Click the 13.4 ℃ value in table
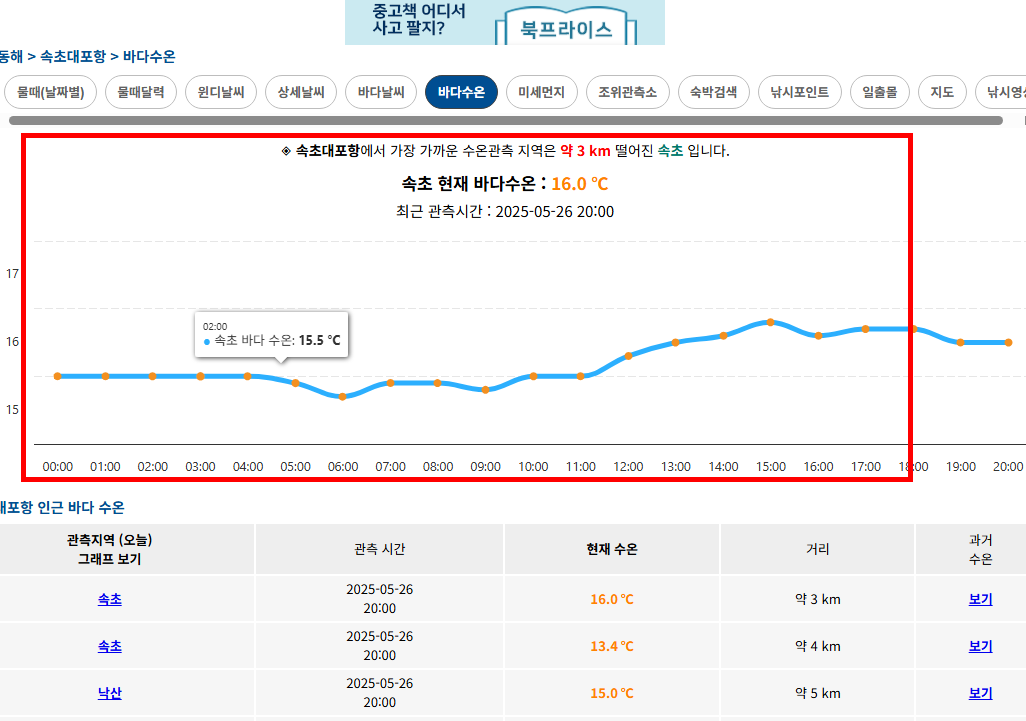 coord(612,646)
